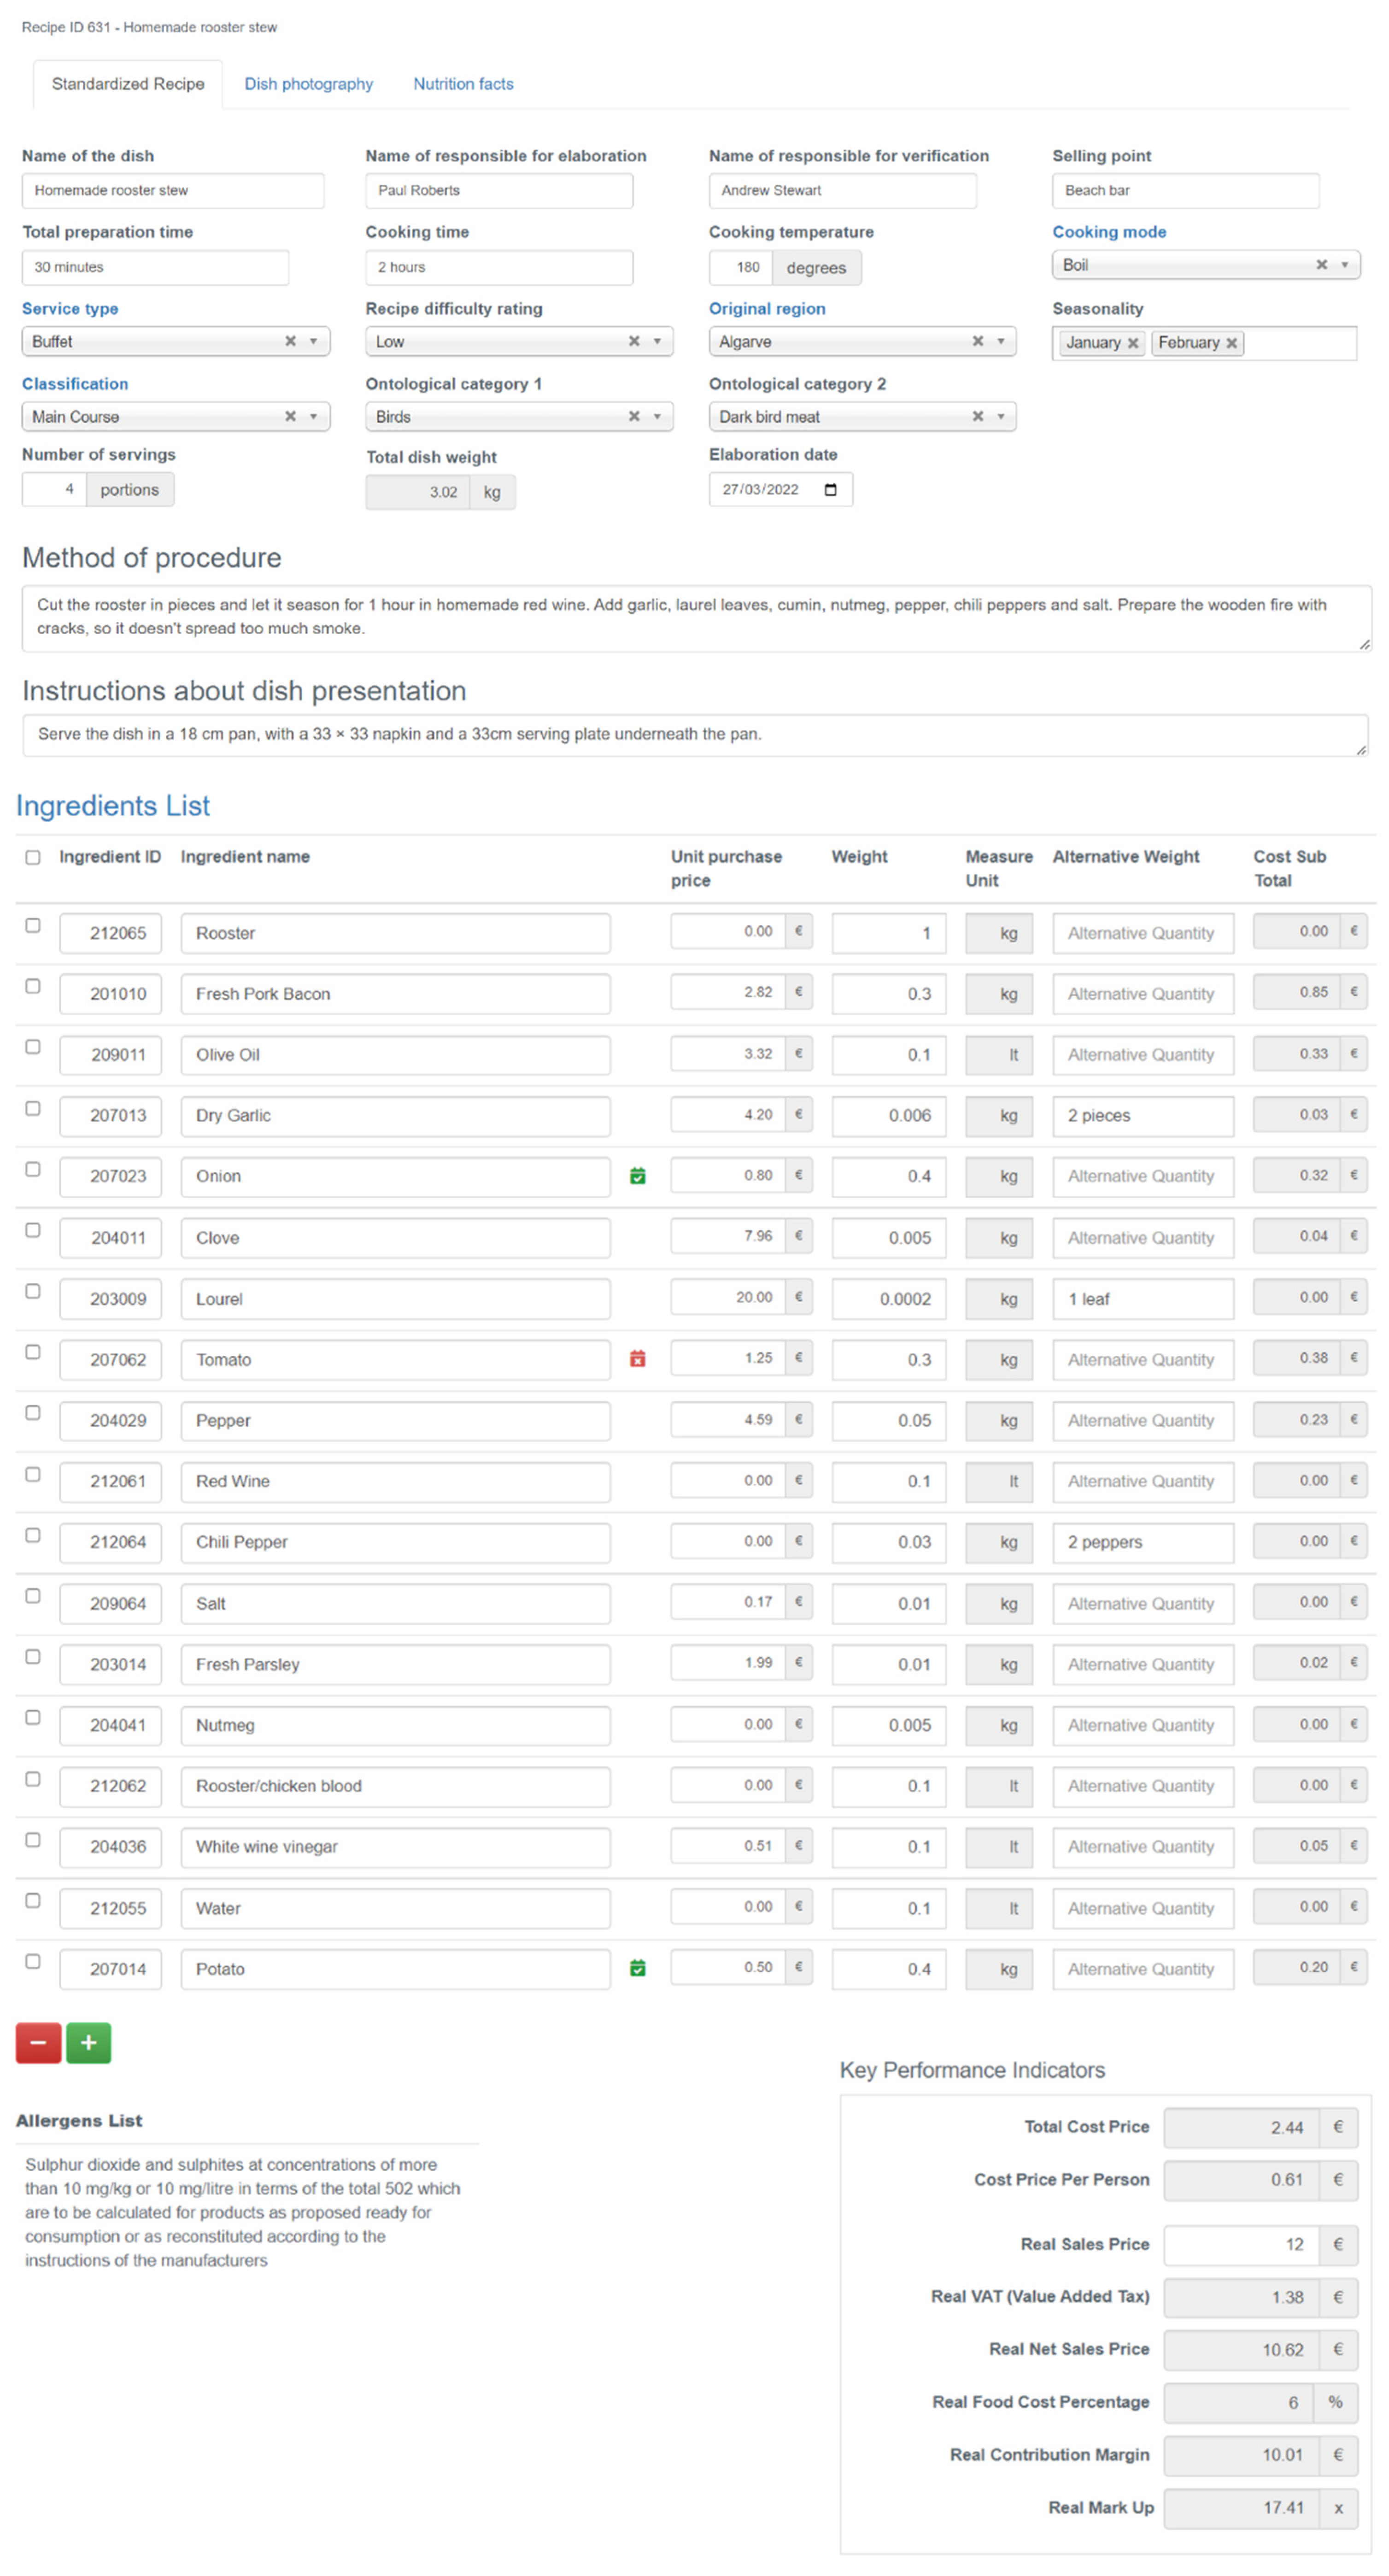Click the red calendar icon beside Tomato
The image size is (1389, 2576).
pyautogui.click(x=637, y=1359)
